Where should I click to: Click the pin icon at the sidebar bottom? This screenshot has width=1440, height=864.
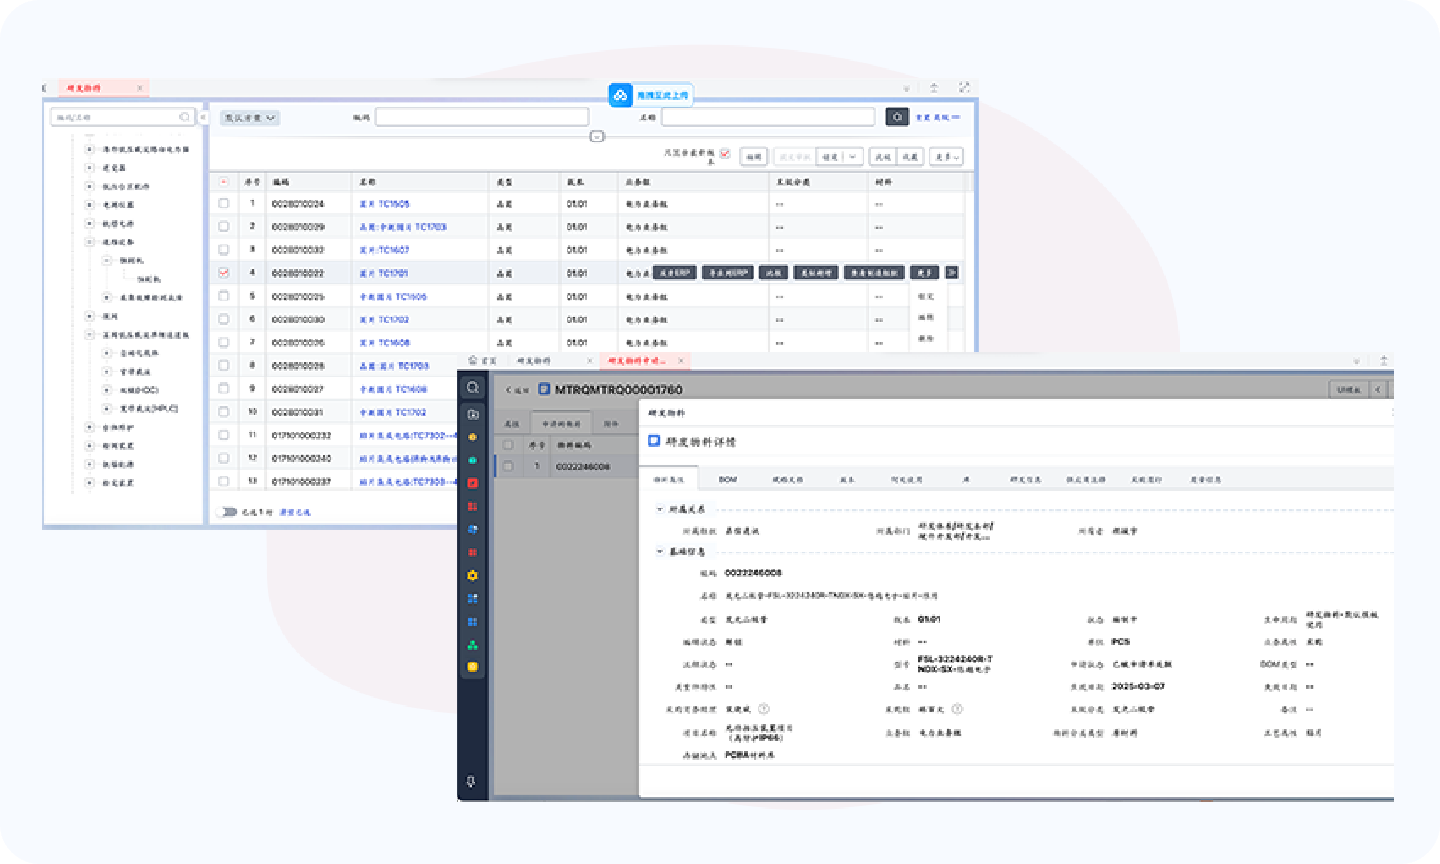click(x=472, y=781)
